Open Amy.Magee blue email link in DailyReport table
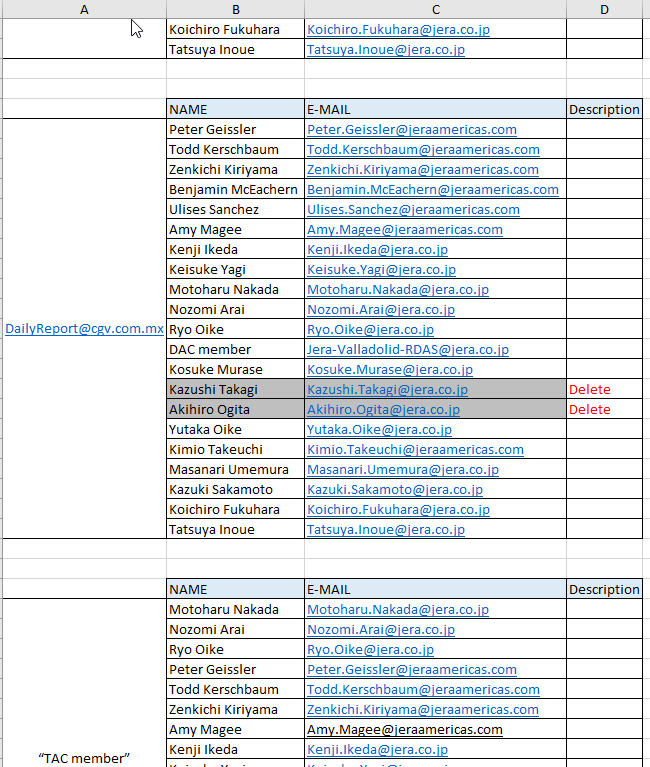This screenshot has width=650, height=767. pos(405,229)
